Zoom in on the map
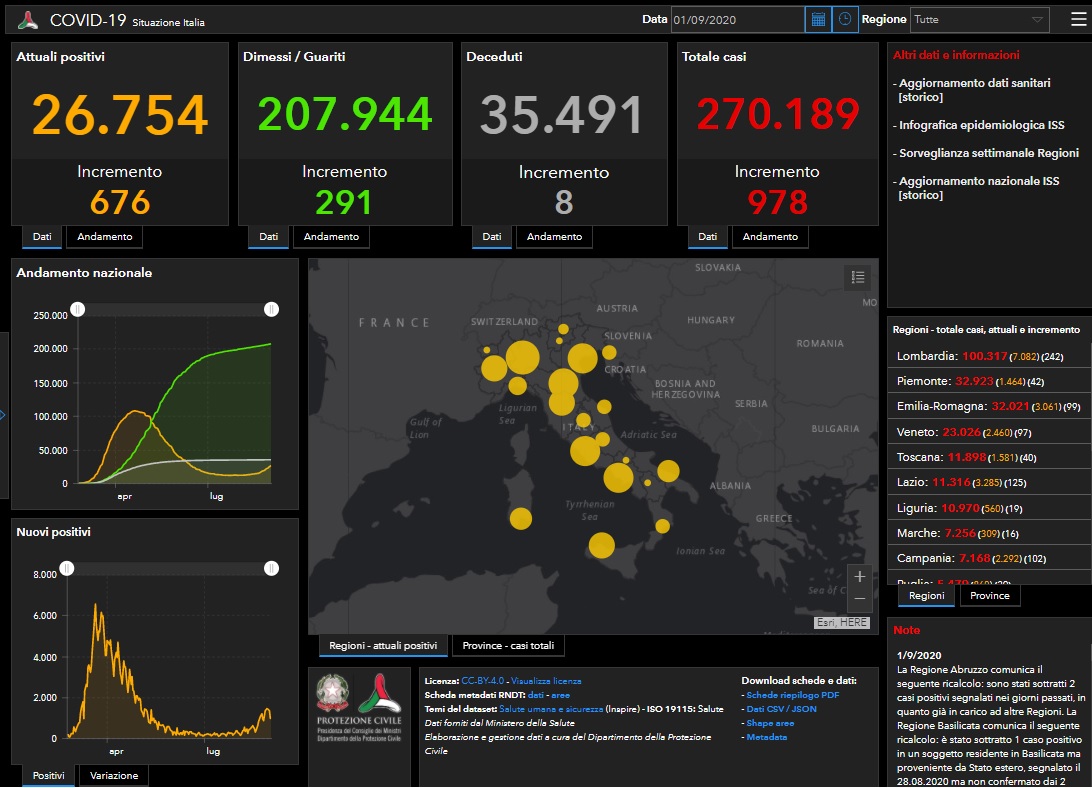The image size is (1092, 788). coord(859,577)
